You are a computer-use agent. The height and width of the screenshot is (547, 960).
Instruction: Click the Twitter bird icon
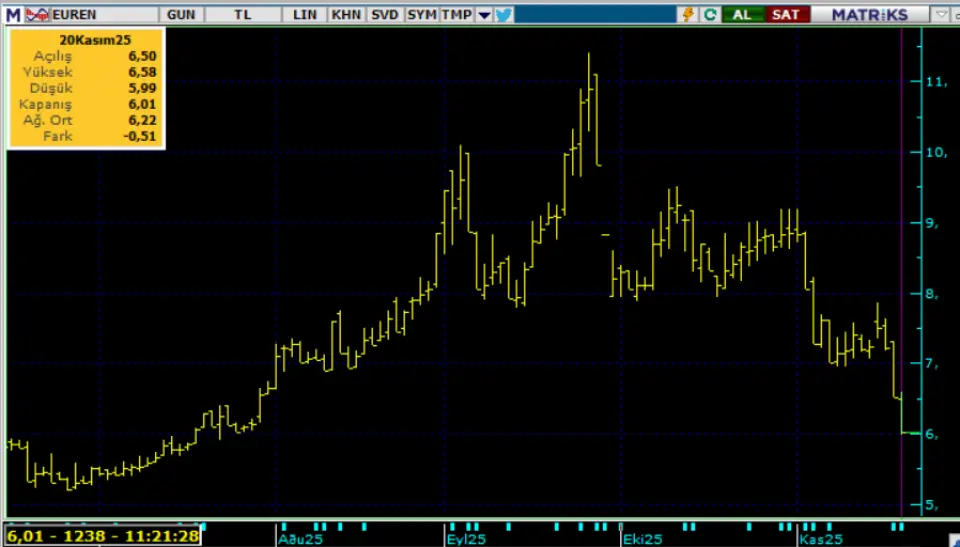pyautogui.click(x=504, y=15)
